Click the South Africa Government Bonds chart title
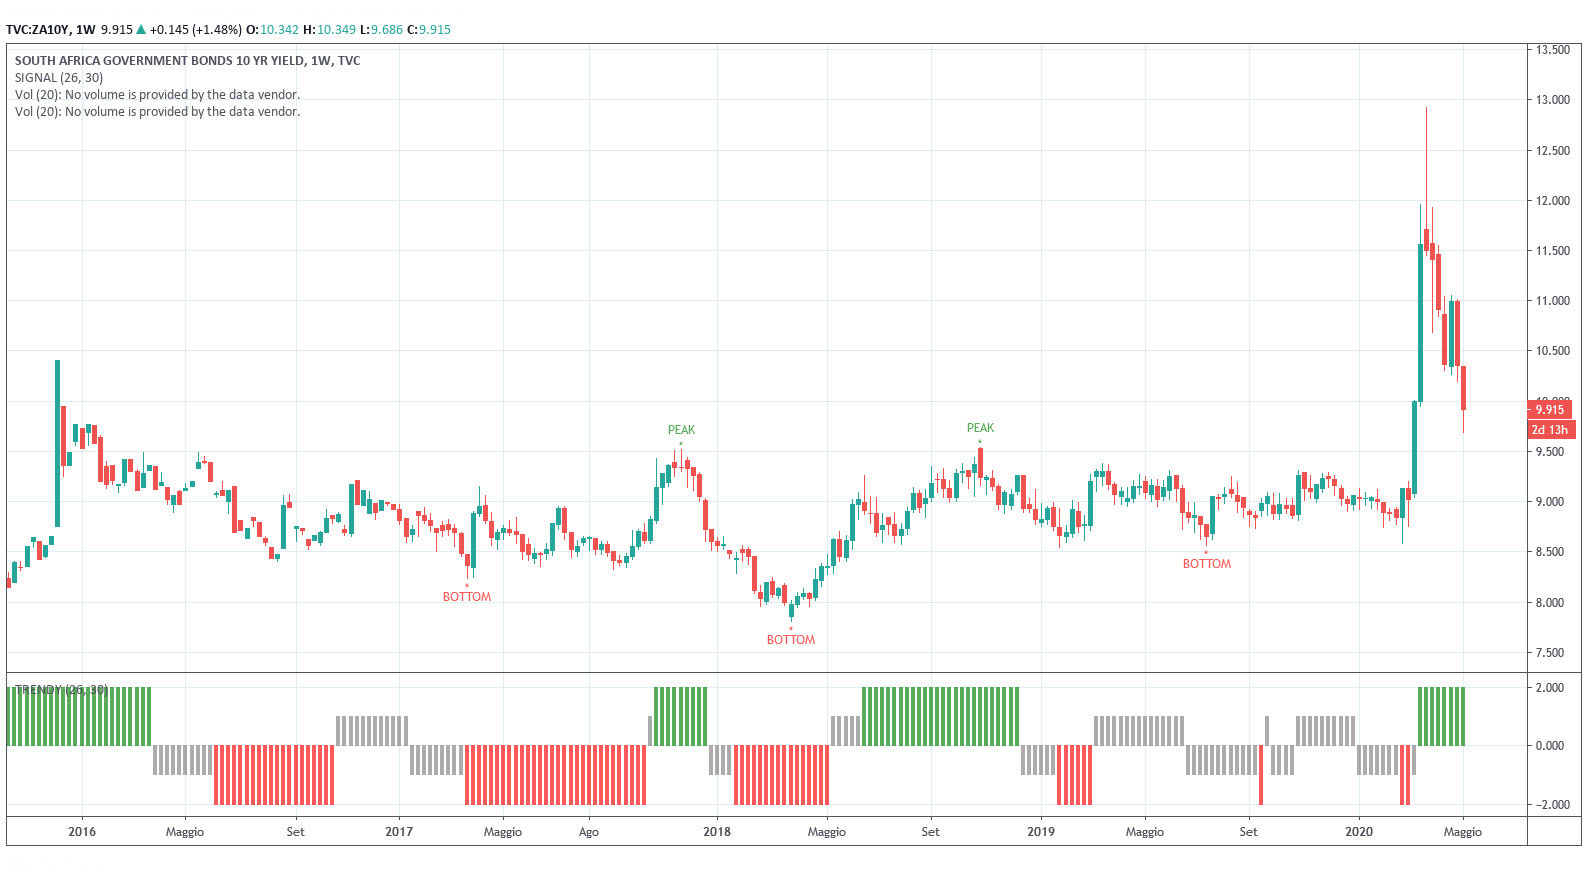The image size is (1588, 882). [188, 61]
